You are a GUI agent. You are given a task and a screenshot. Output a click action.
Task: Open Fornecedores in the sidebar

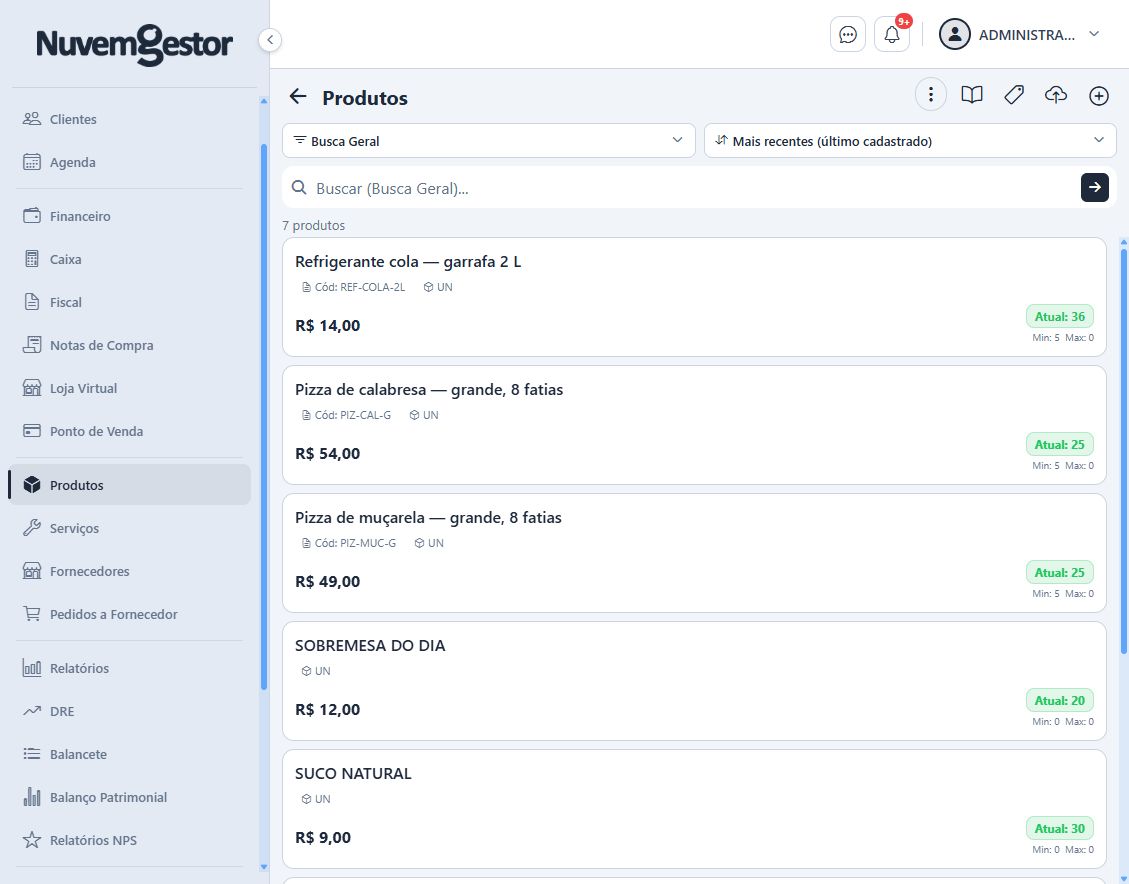click(130, 572)
